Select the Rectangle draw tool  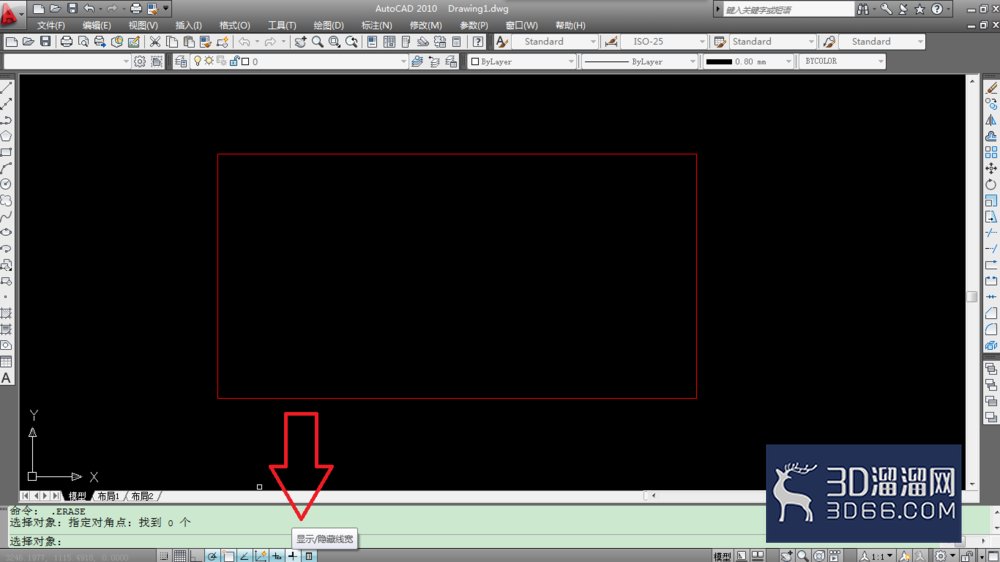(x=6, y=152)
